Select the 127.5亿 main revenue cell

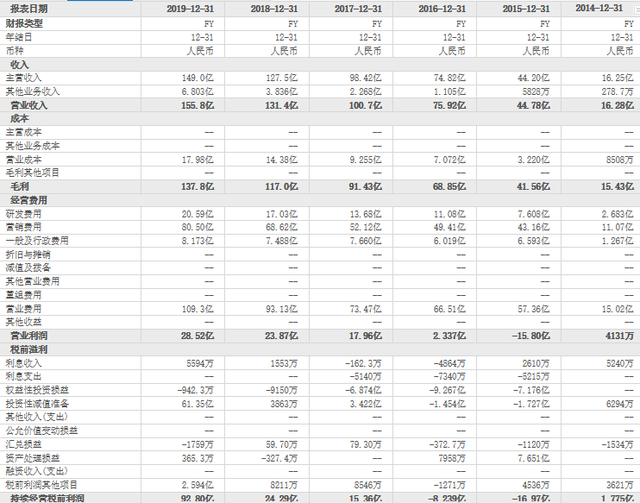pyautogui.click(x=282, y=78)
